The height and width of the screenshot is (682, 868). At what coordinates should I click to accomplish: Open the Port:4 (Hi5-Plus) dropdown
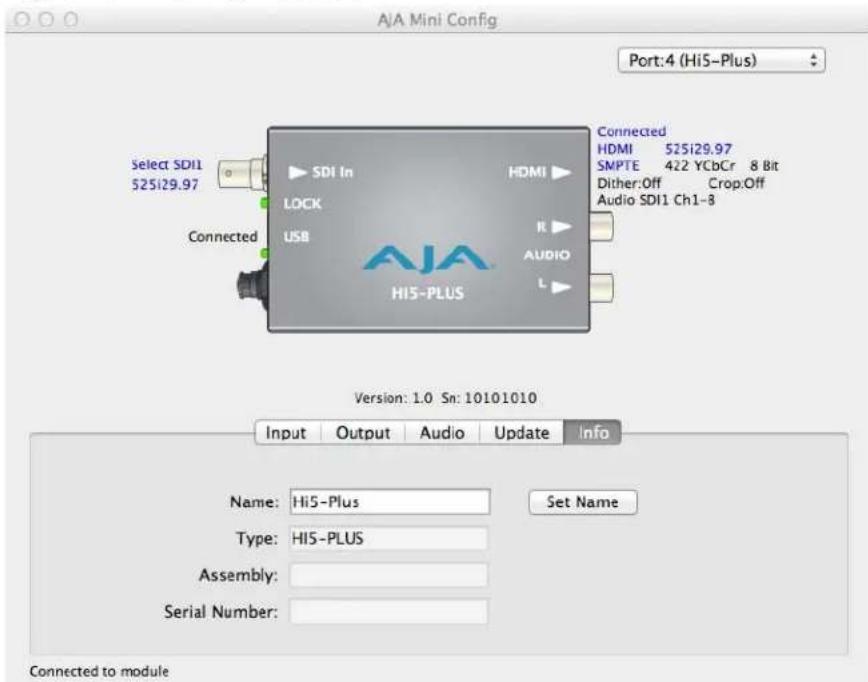pyautogui.click(x=721, y=60)
